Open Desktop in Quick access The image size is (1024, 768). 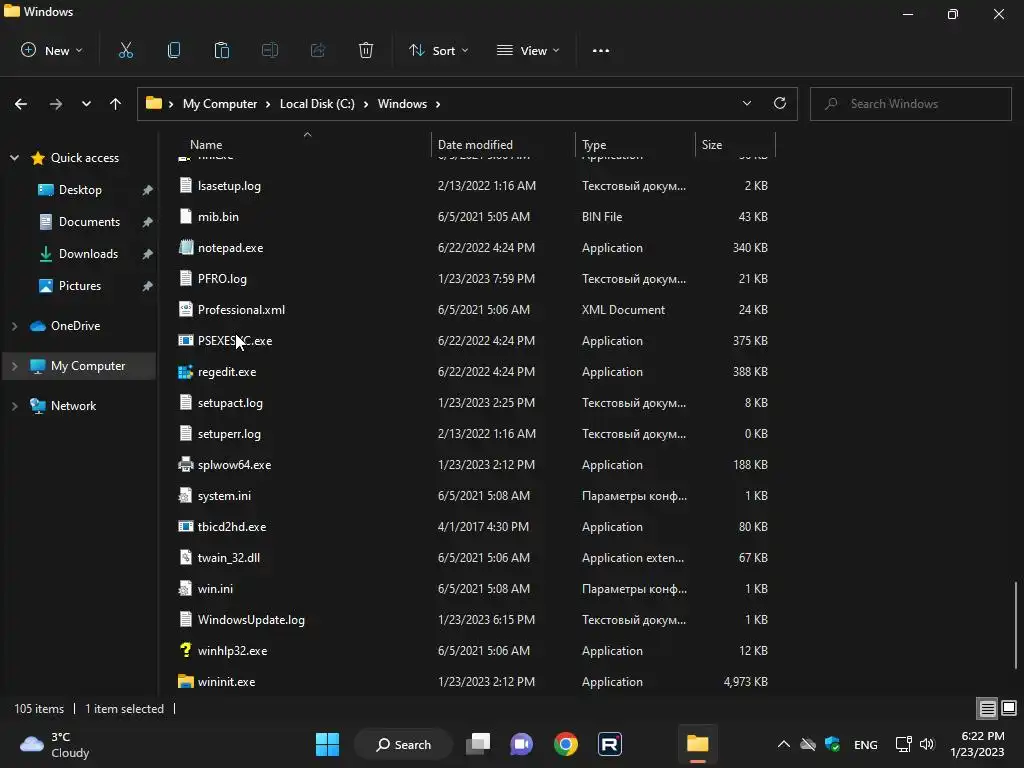[x=80, y=189]
